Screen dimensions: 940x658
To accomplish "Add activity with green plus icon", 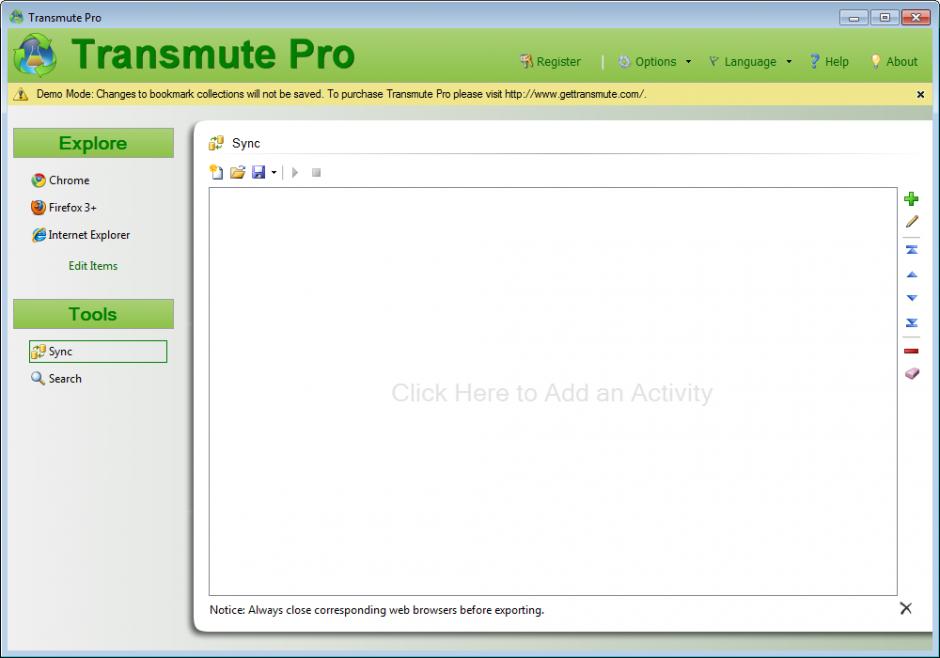I will pyautogui.click(x=911, y=199).
